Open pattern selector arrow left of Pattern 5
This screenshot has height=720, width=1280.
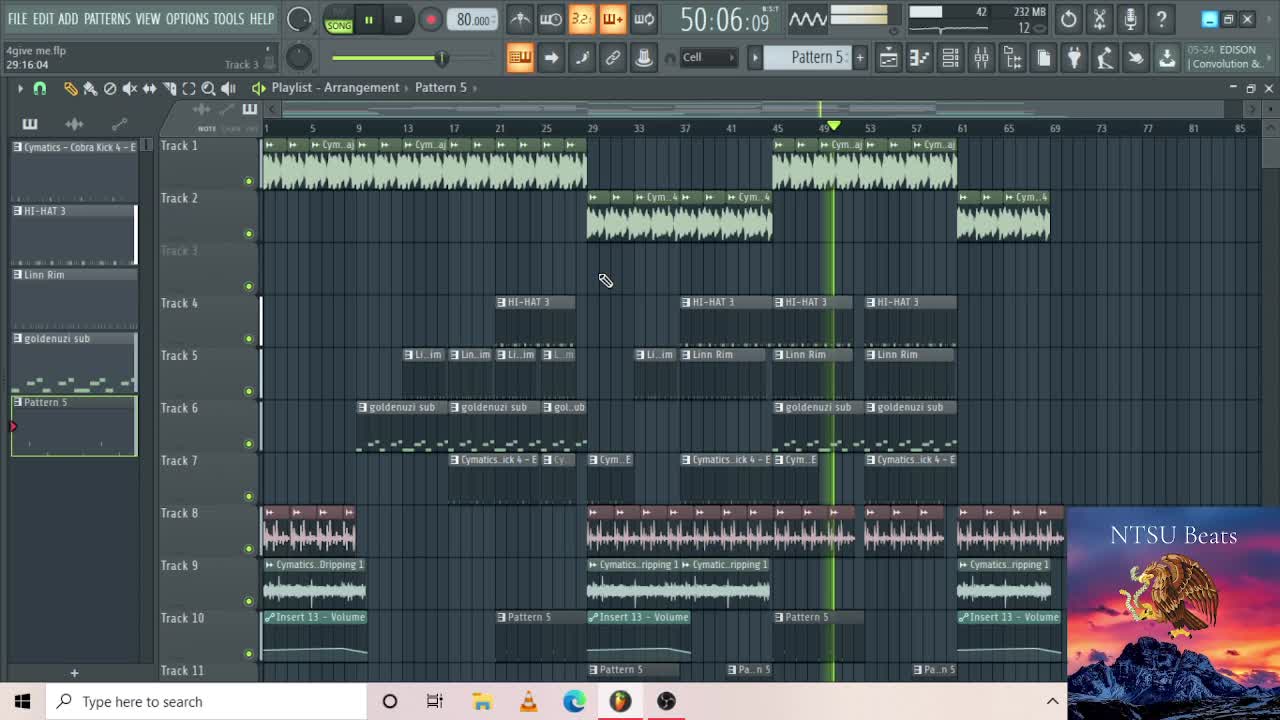click(x=755, y=58)
